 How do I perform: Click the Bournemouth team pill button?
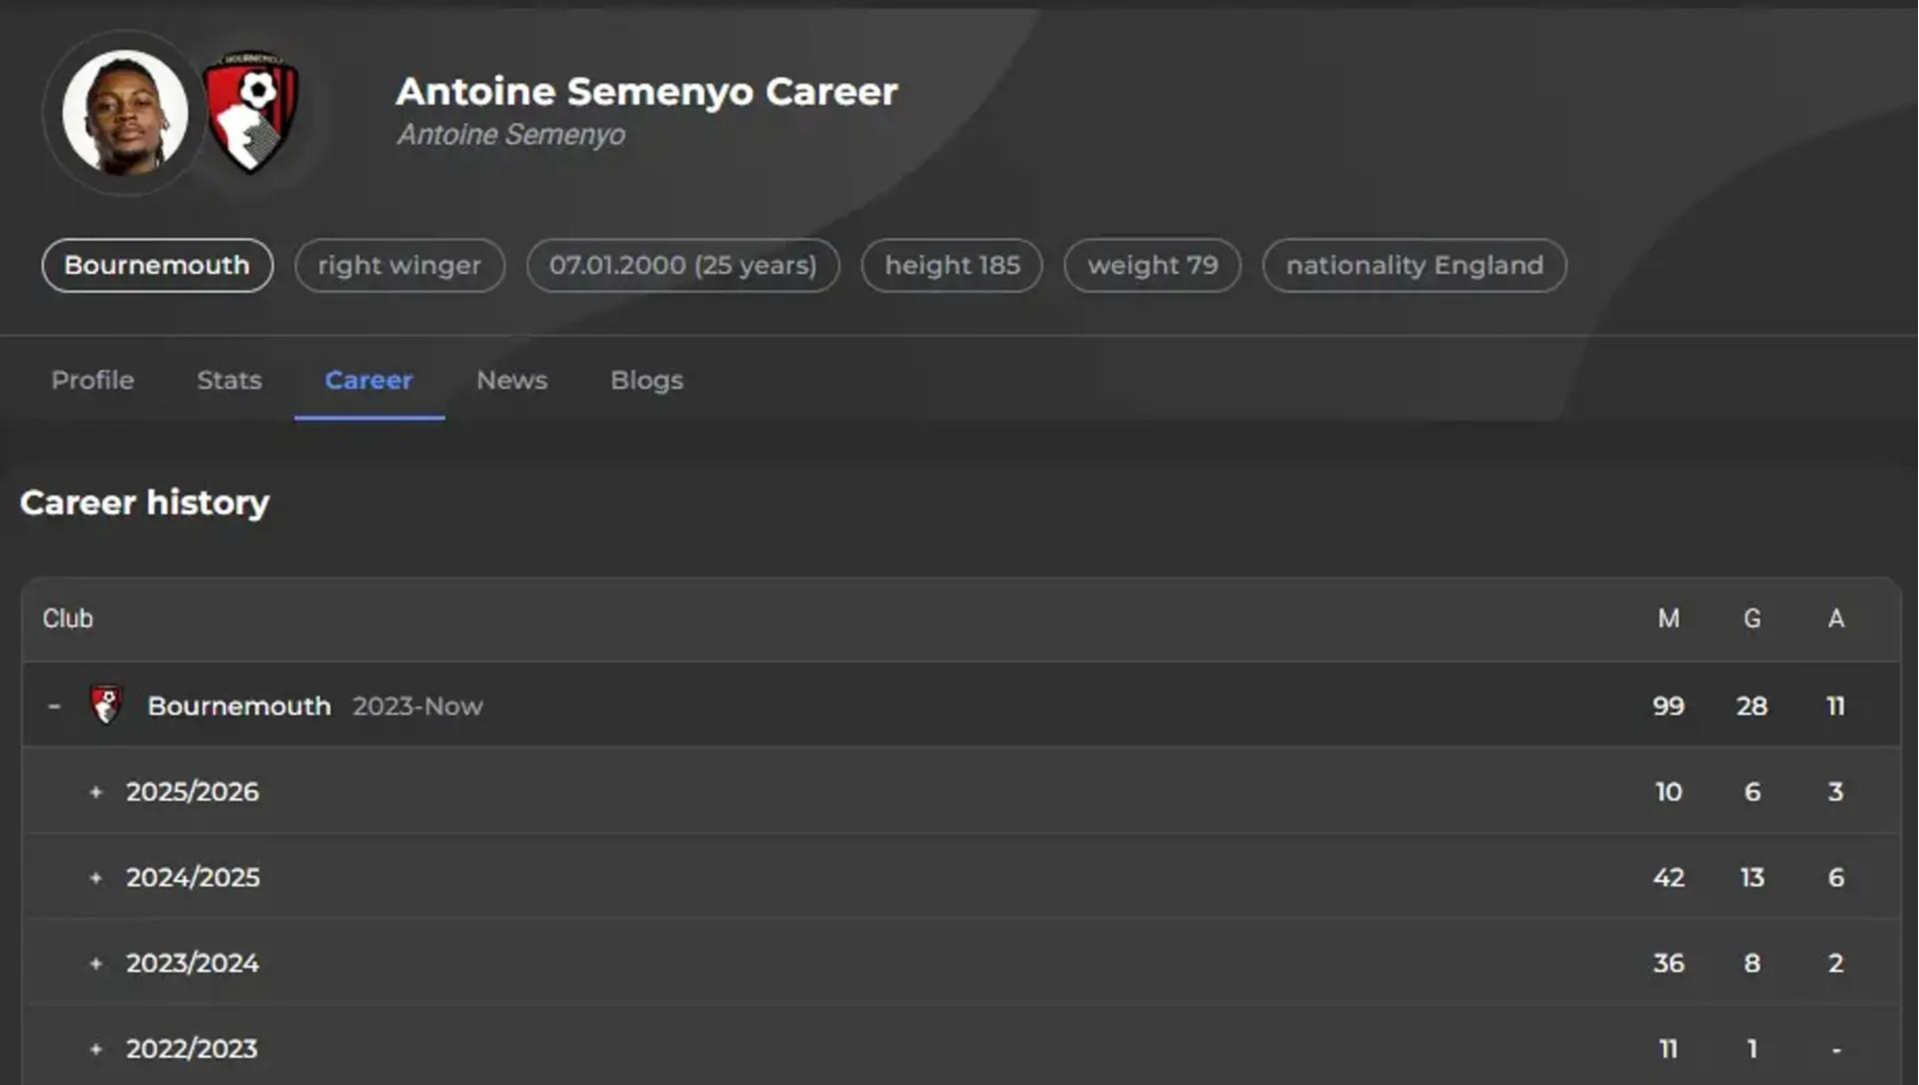[157, 265]
